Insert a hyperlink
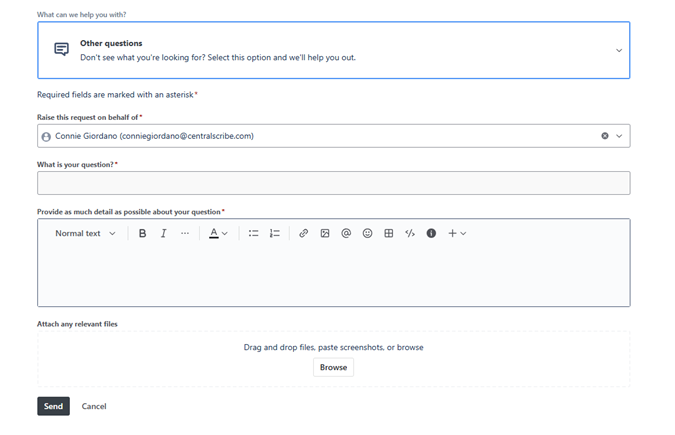Image resolution: width=675 pixels, height=435 pixels. click(x=303, y=233)
